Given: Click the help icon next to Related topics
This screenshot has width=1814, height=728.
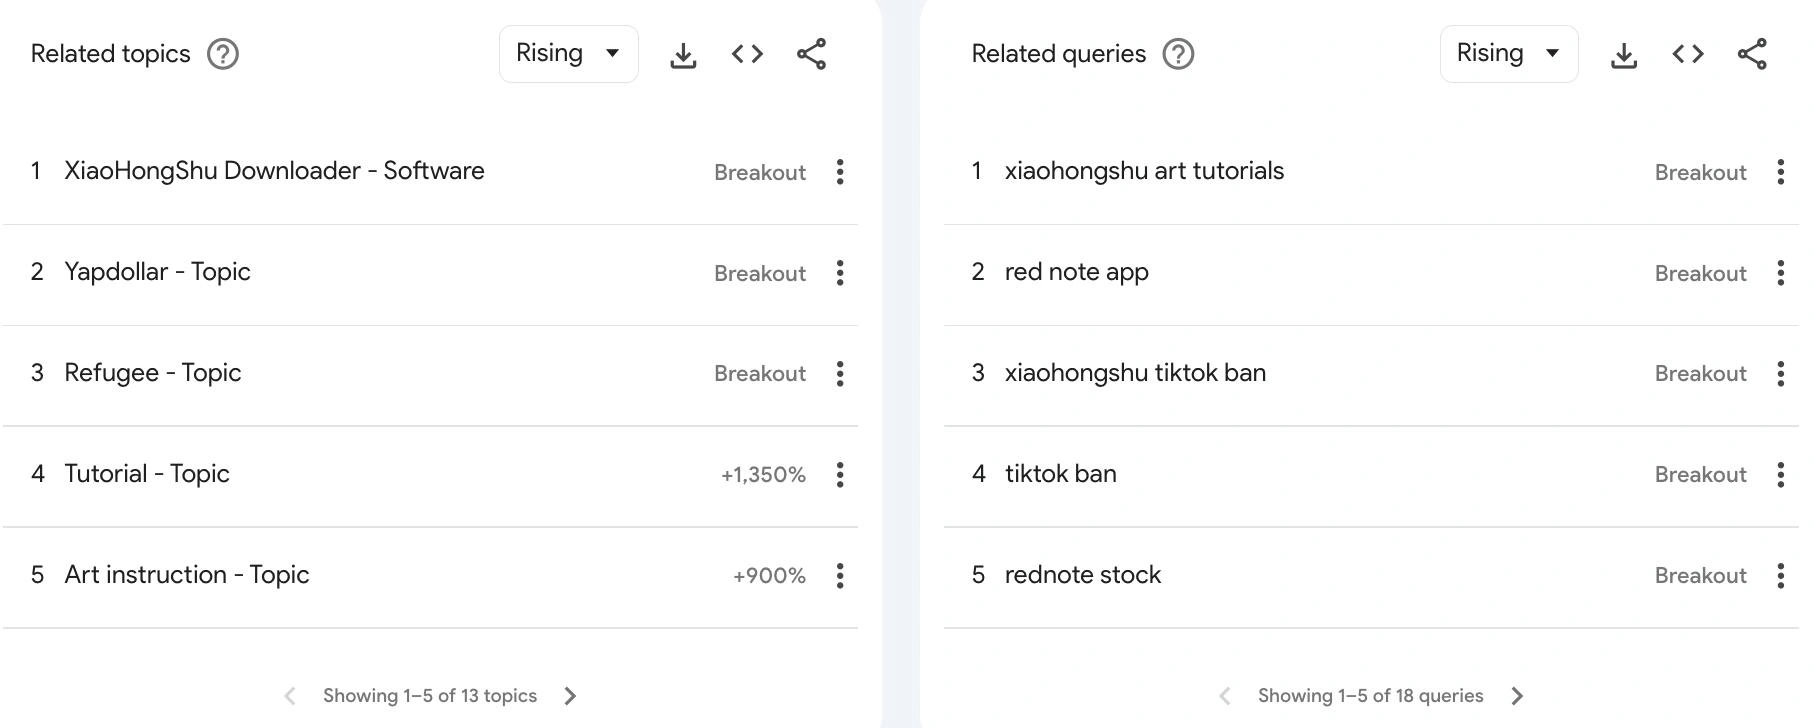Looking at the screenshot, I should click(x=224, y=54).
